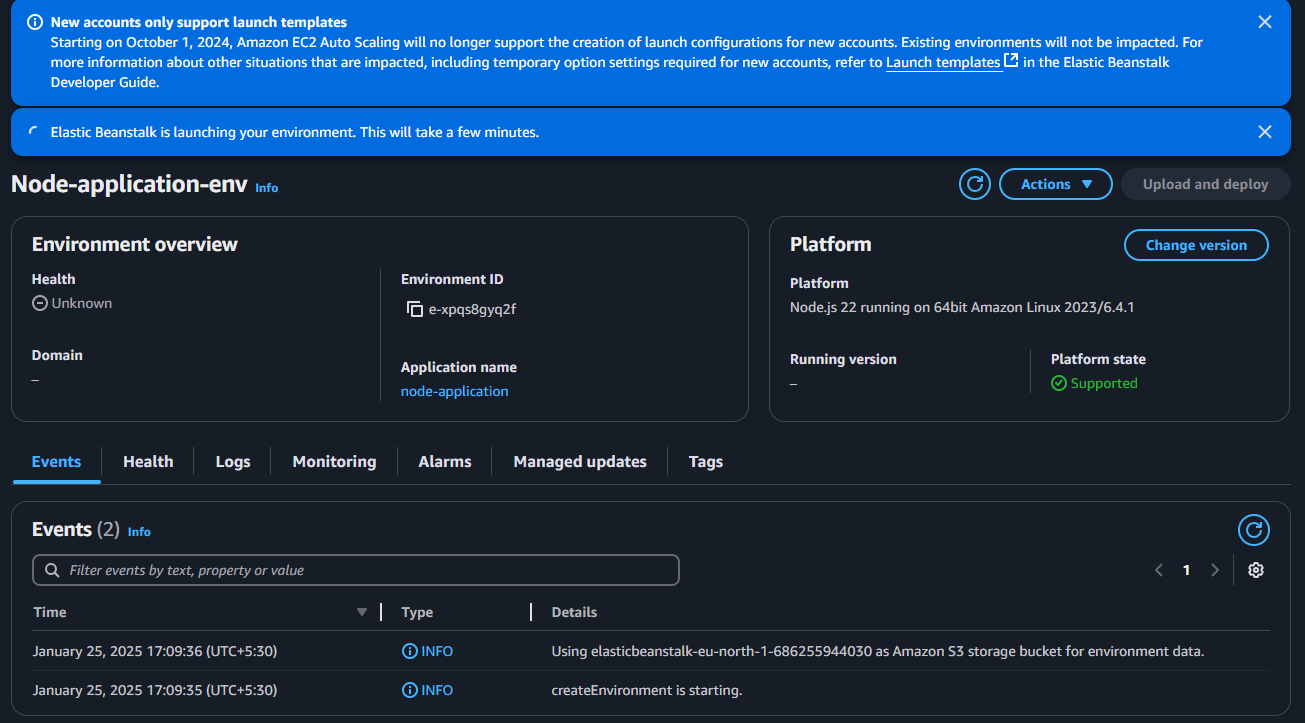Click the search magnifier icon in events filter
Image resolution: width=1305 pixels, height=723 pixels.
pyautogui.click(x=51, y=570)
